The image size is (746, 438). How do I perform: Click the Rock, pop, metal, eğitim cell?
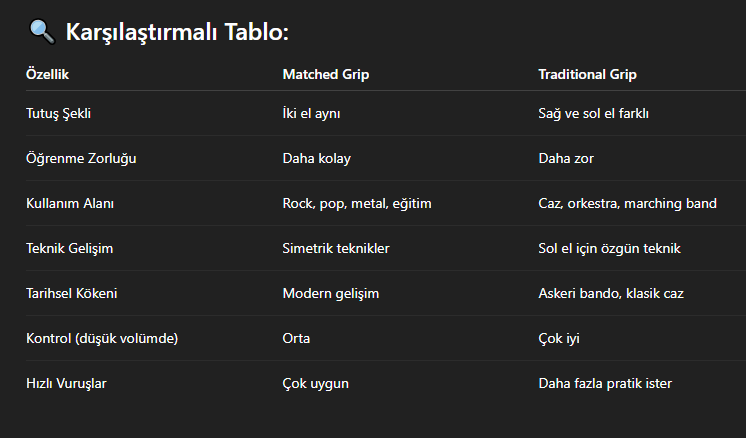tap(356, 203)
